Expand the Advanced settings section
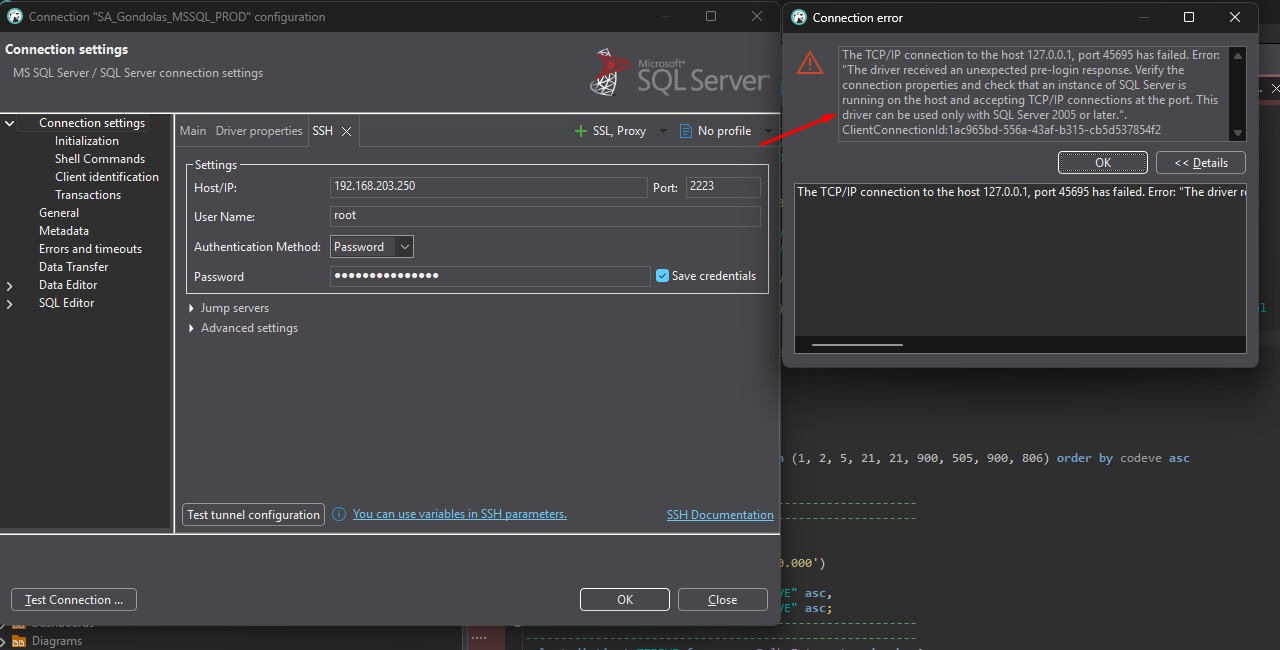Image resolution: width=1280 pixels, height=650 pixels. tap(191, 328)
